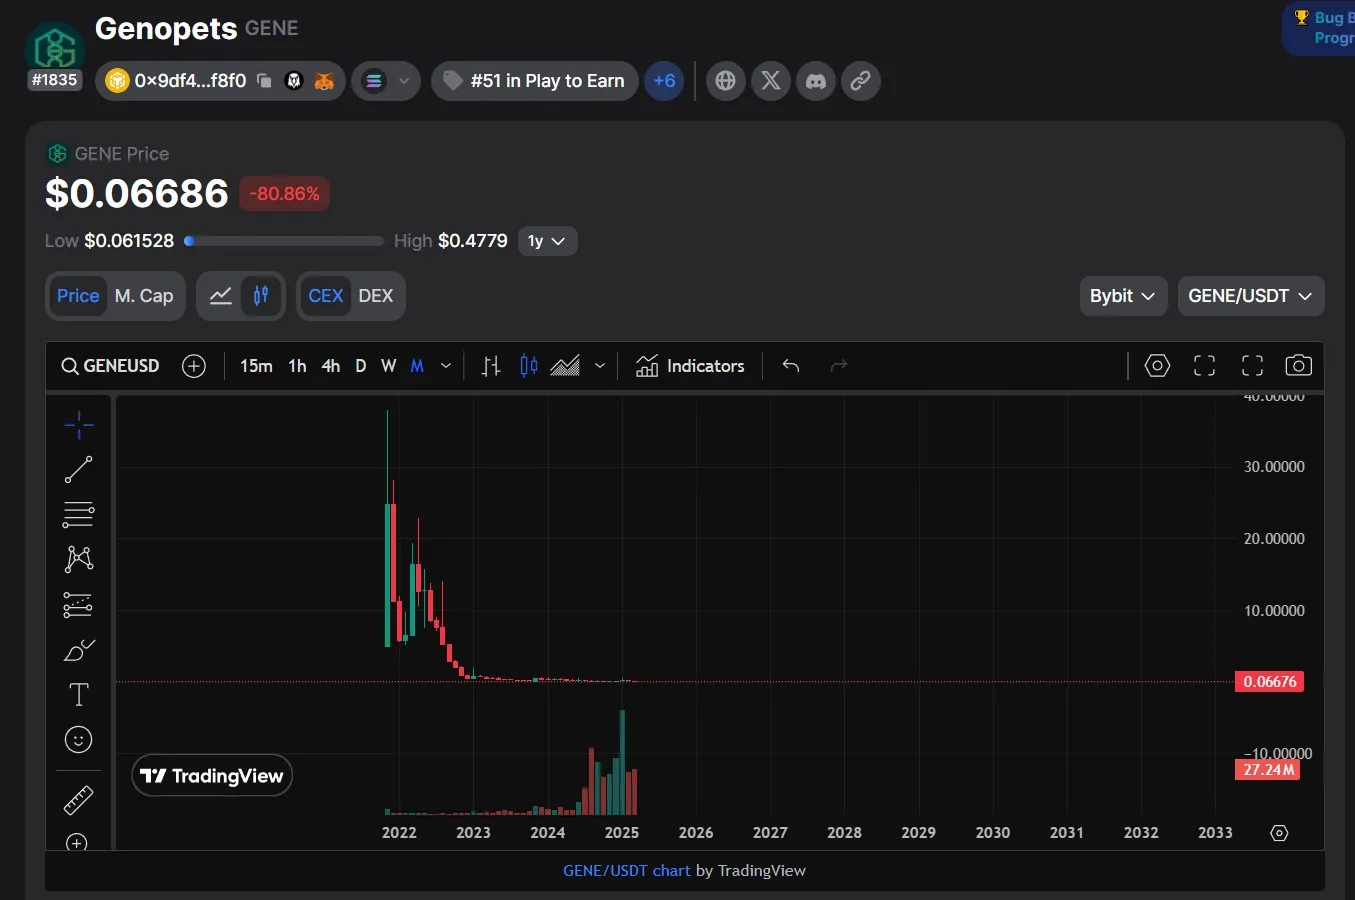
Task: Open the X (Twitter) profile icon
Action: coord(771,81)
